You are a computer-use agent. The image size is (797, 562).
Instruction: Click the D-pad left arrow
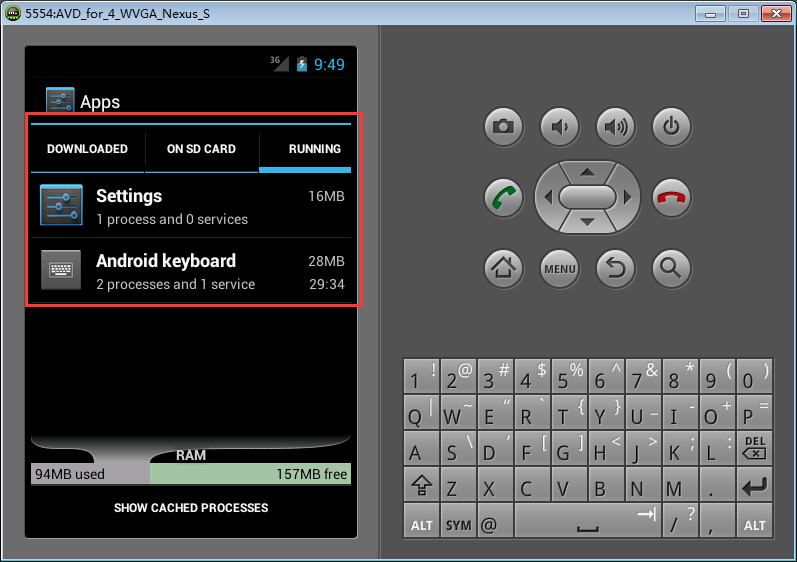click(x=548, y=197)
